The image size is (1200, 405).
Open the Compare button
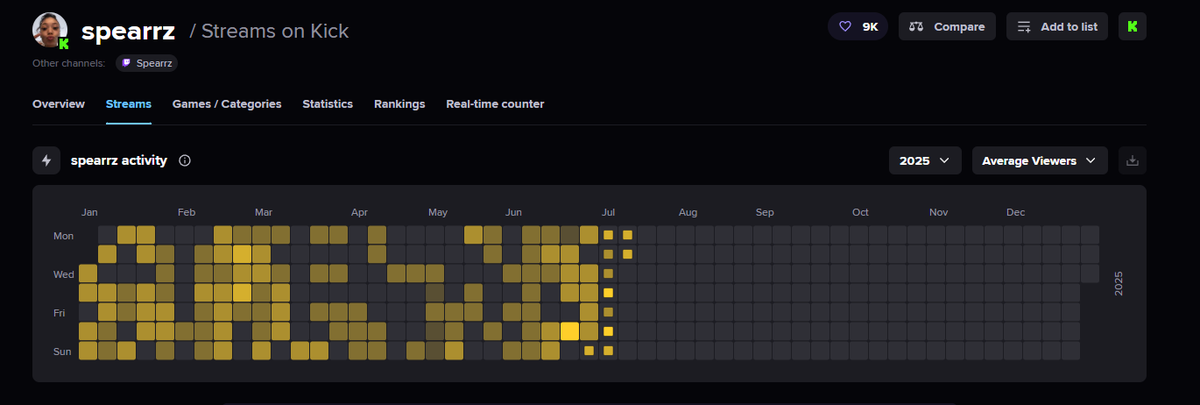click(x=947, y=27)
